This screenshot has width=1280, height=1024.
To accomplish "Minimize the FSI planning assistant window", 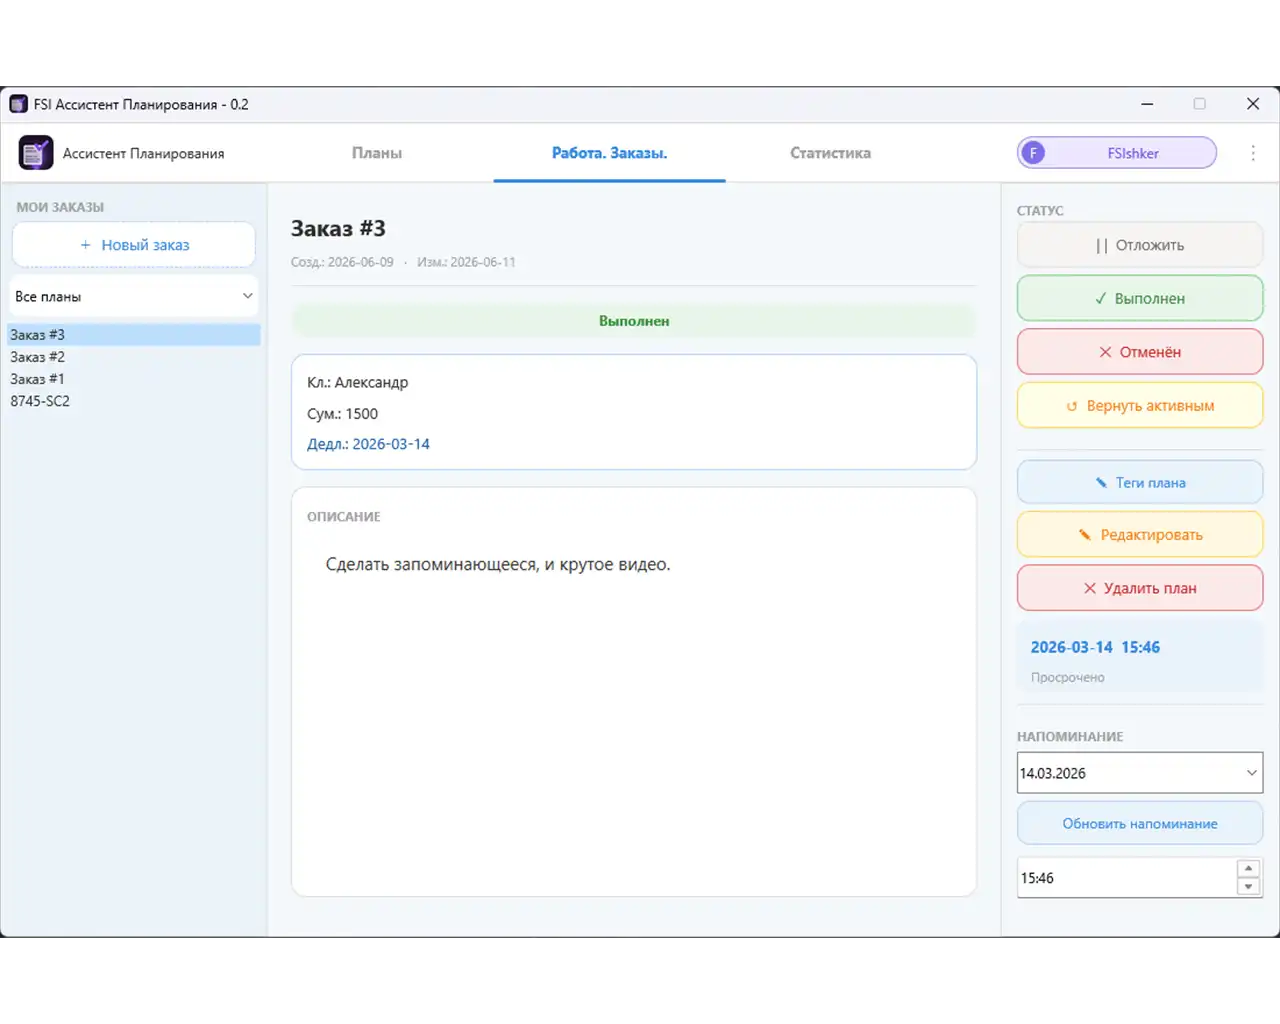I will 1147,104.
